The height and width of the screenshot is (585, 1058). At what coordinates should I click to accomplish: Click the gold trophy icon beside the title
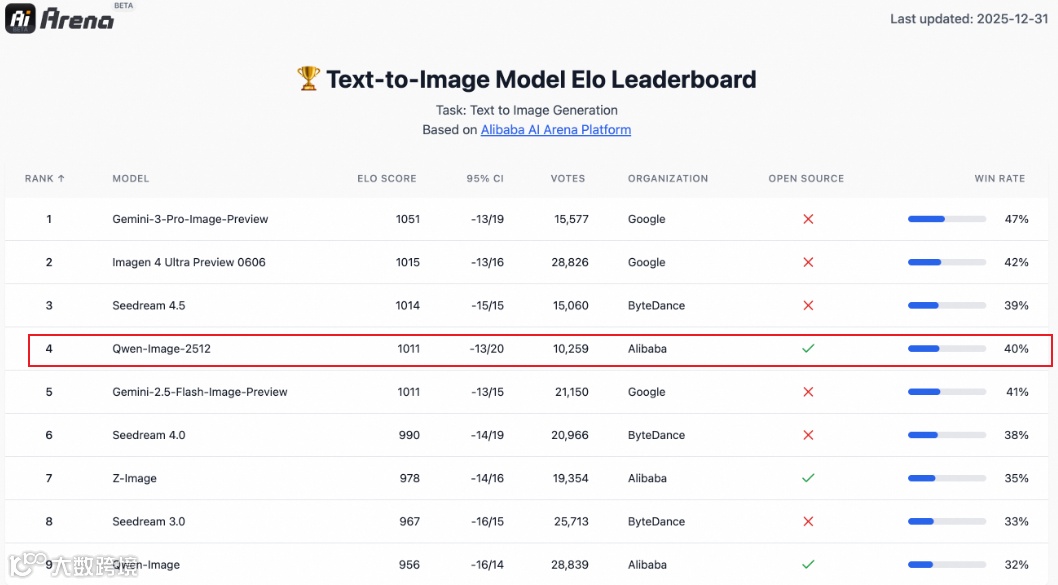308,78
